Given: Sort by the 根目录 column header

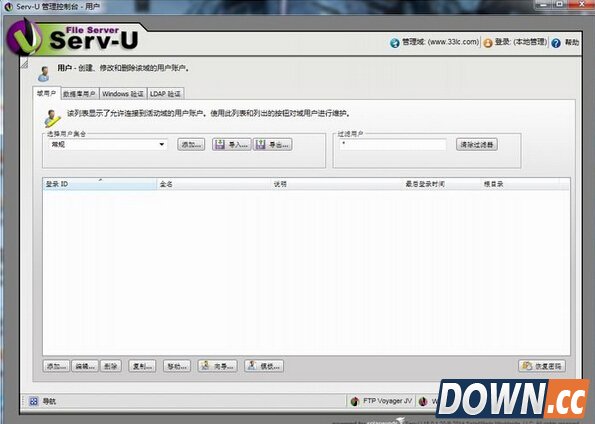Looking at the screenshot, I should tap(520, 184).
